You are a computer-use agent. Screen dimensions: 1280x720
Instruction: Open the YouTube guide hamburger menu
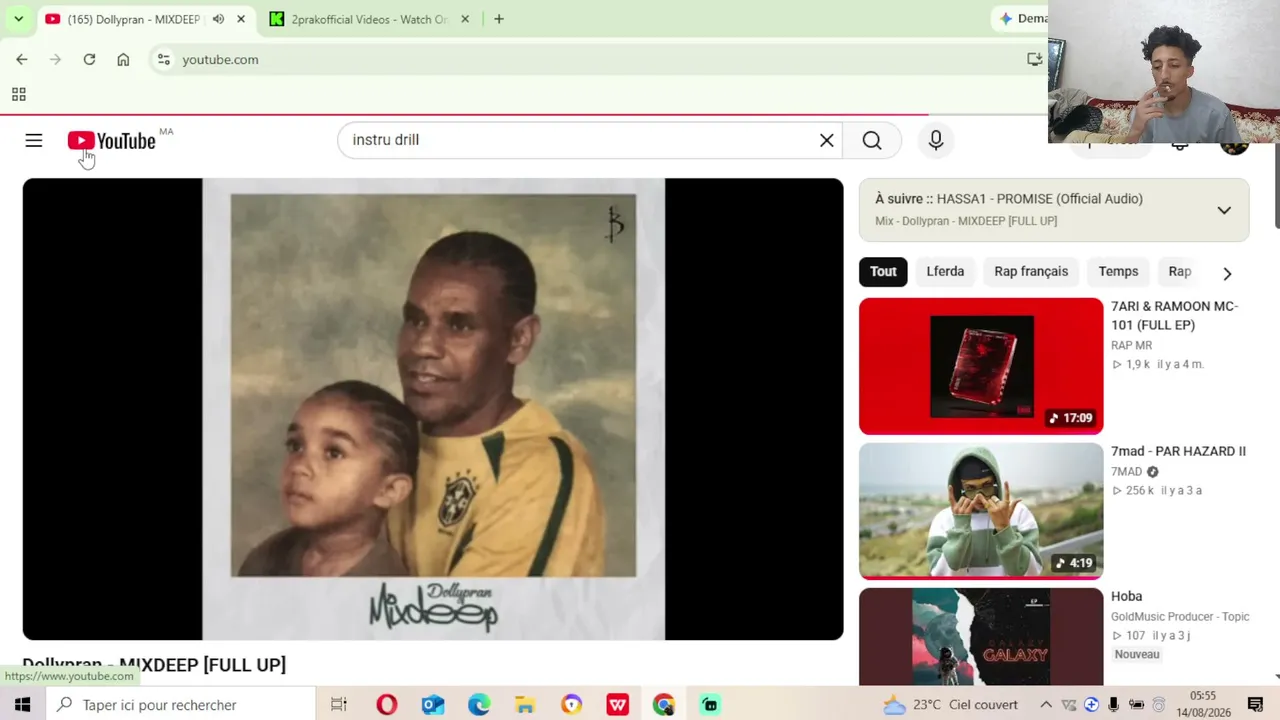click(x=34, y=141)
